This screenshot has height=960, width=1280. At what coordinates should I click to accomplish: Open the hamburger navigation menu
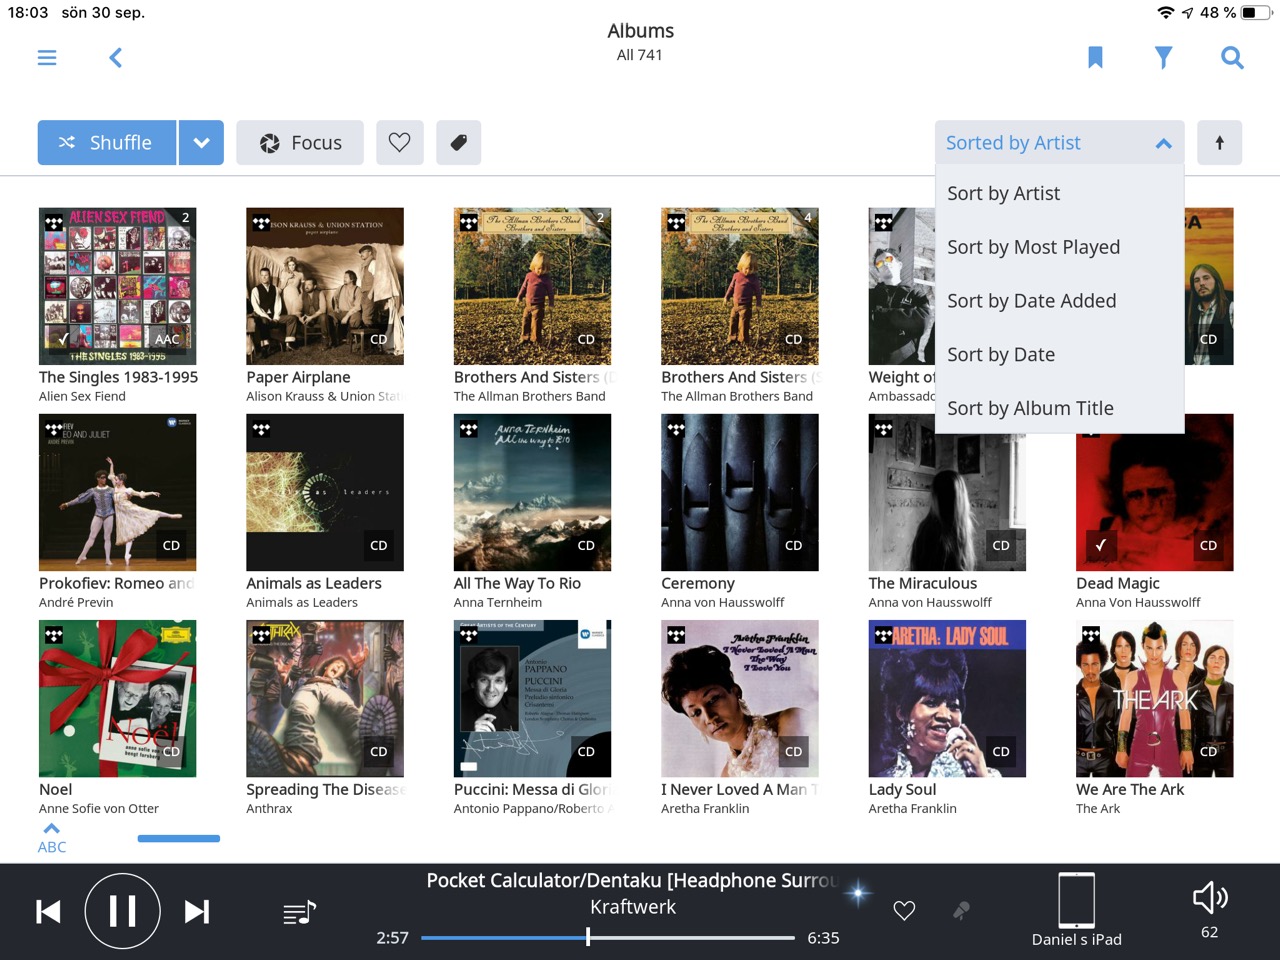tap(47, 58)
